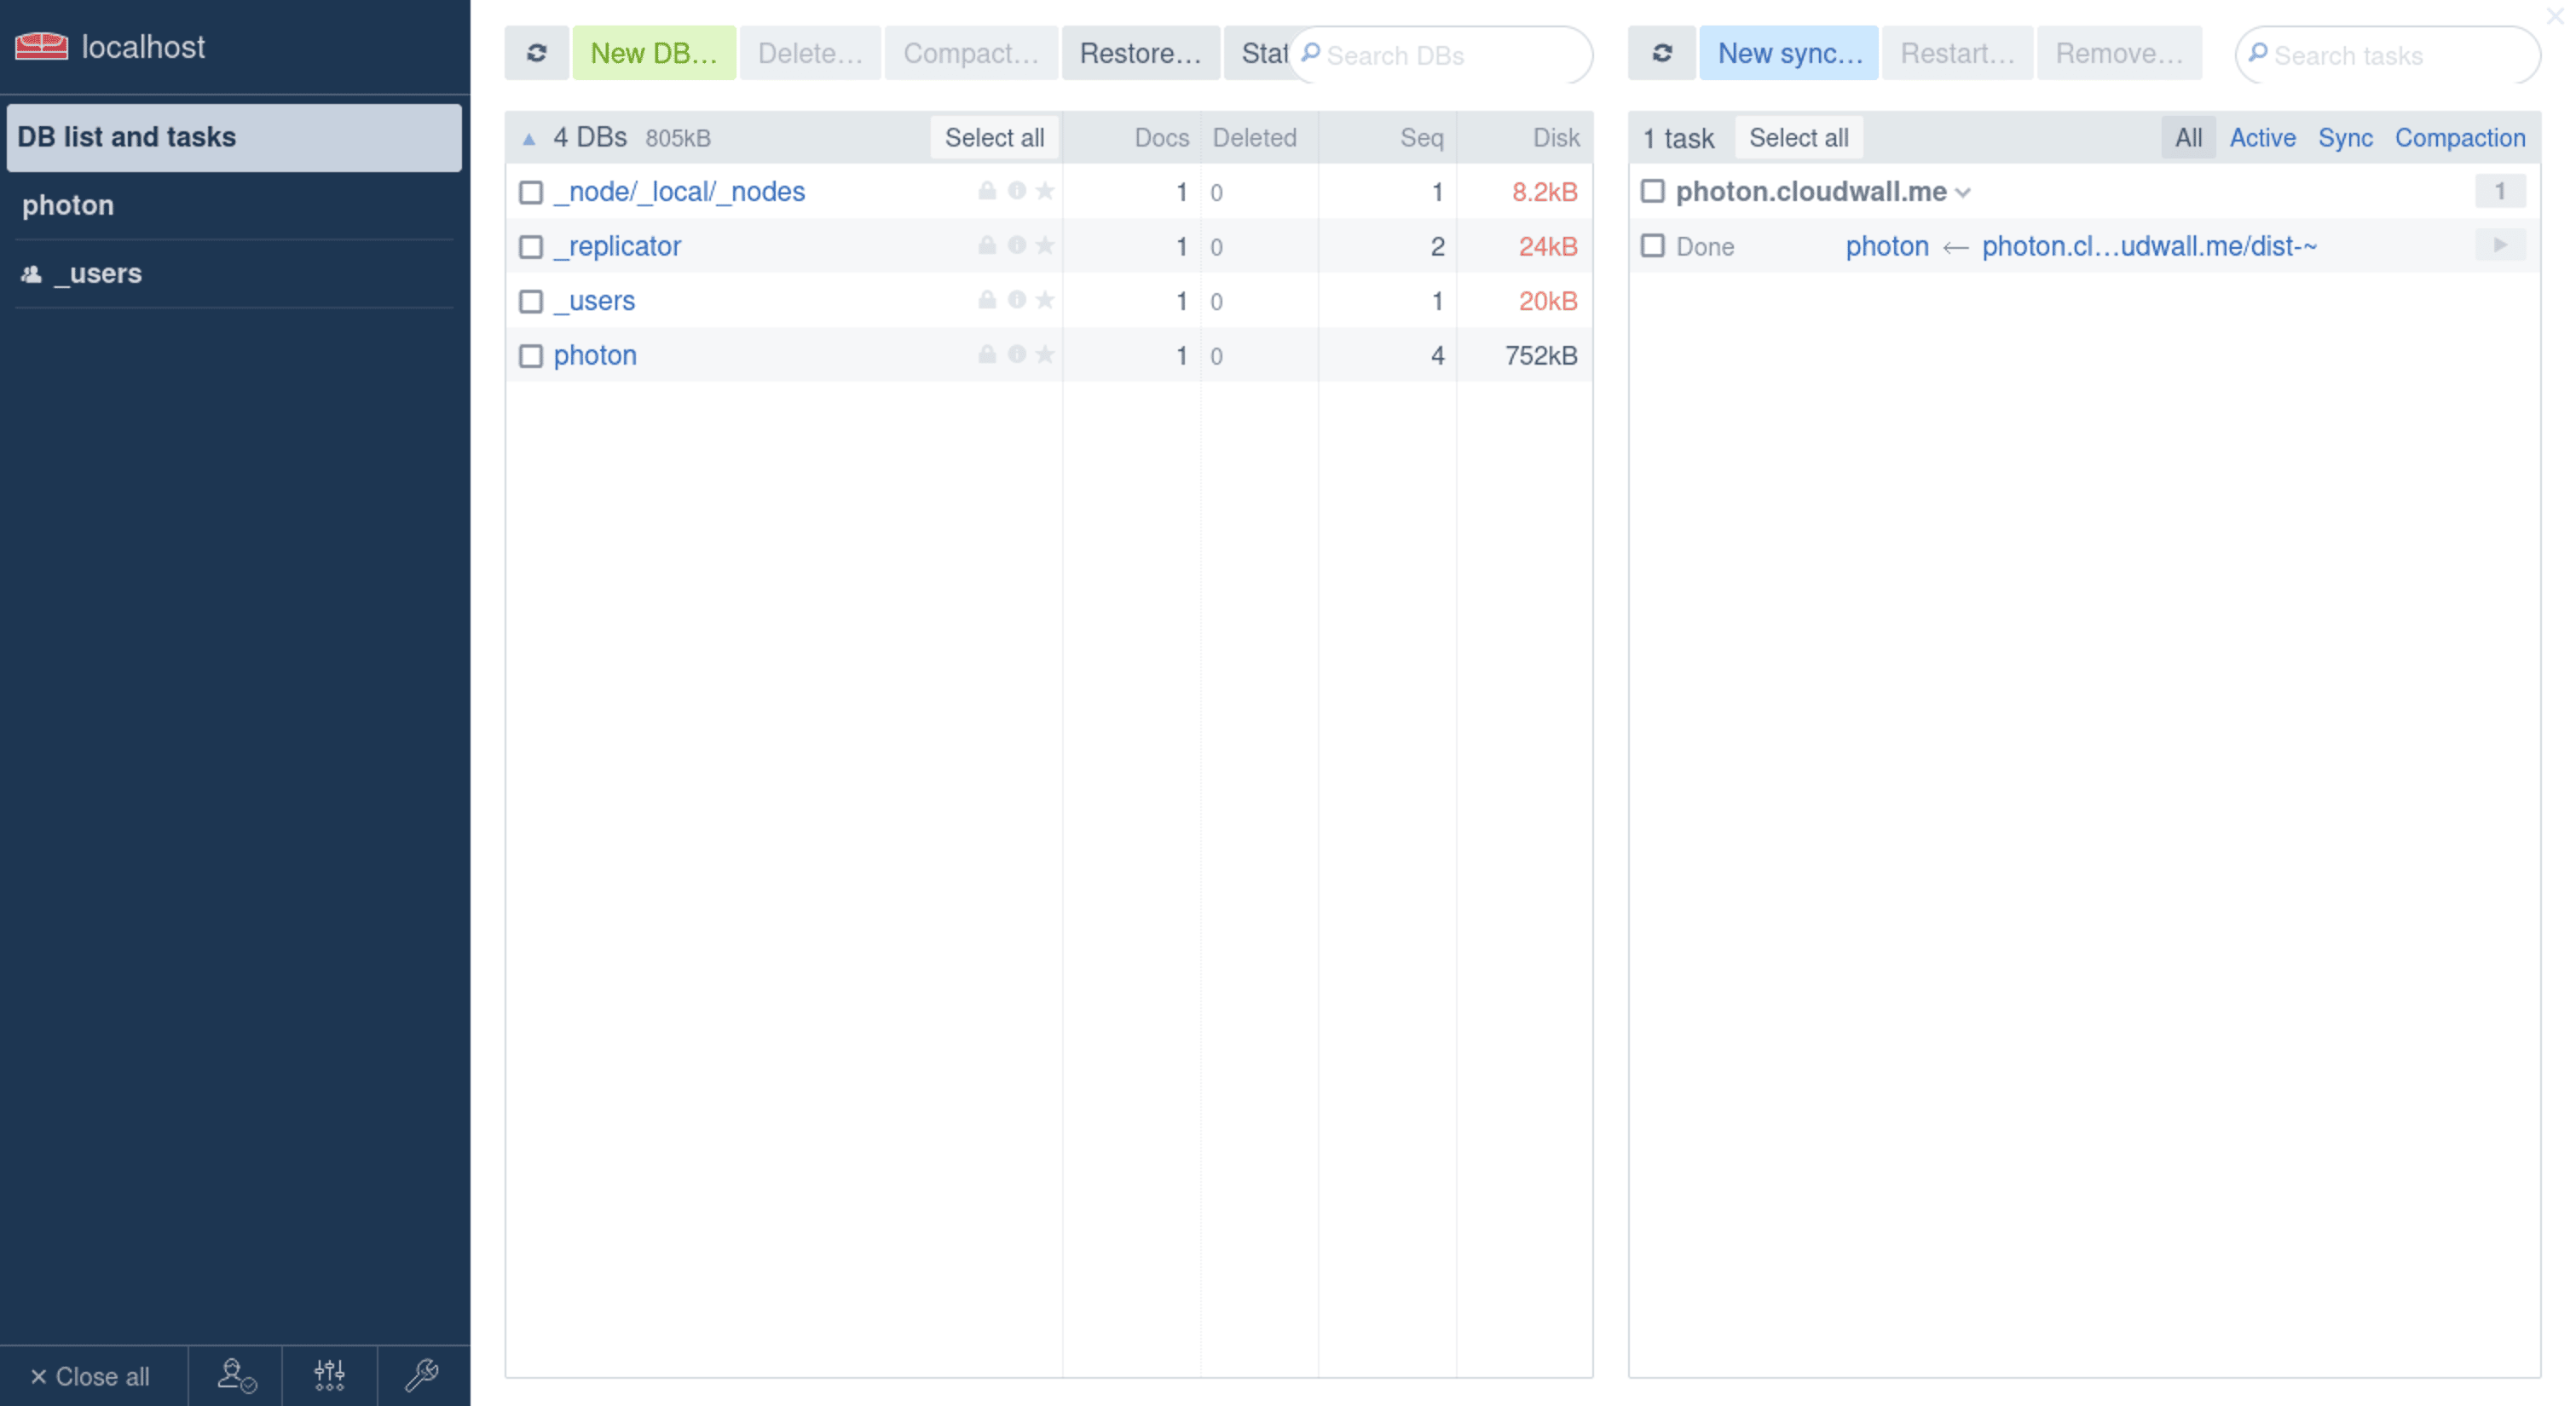The image size is (2576, 1406).
Task: Sort databases by Docs column
Action: (1161, 138)
